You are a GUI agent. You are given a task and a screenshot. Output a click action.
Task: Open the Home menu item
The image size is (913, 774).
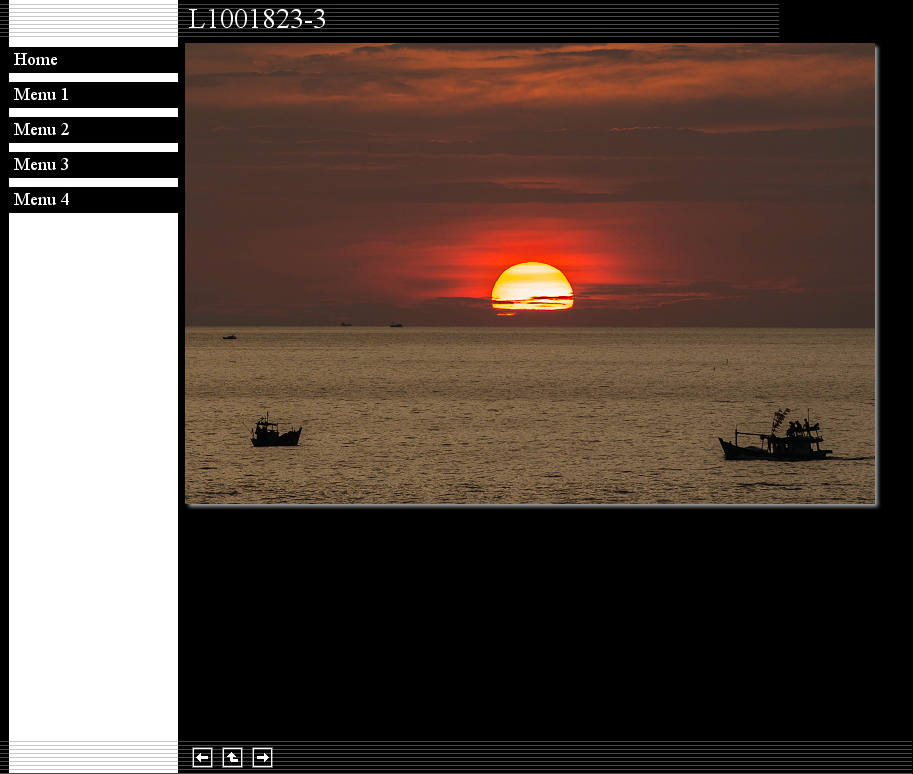tap(36, 60)
